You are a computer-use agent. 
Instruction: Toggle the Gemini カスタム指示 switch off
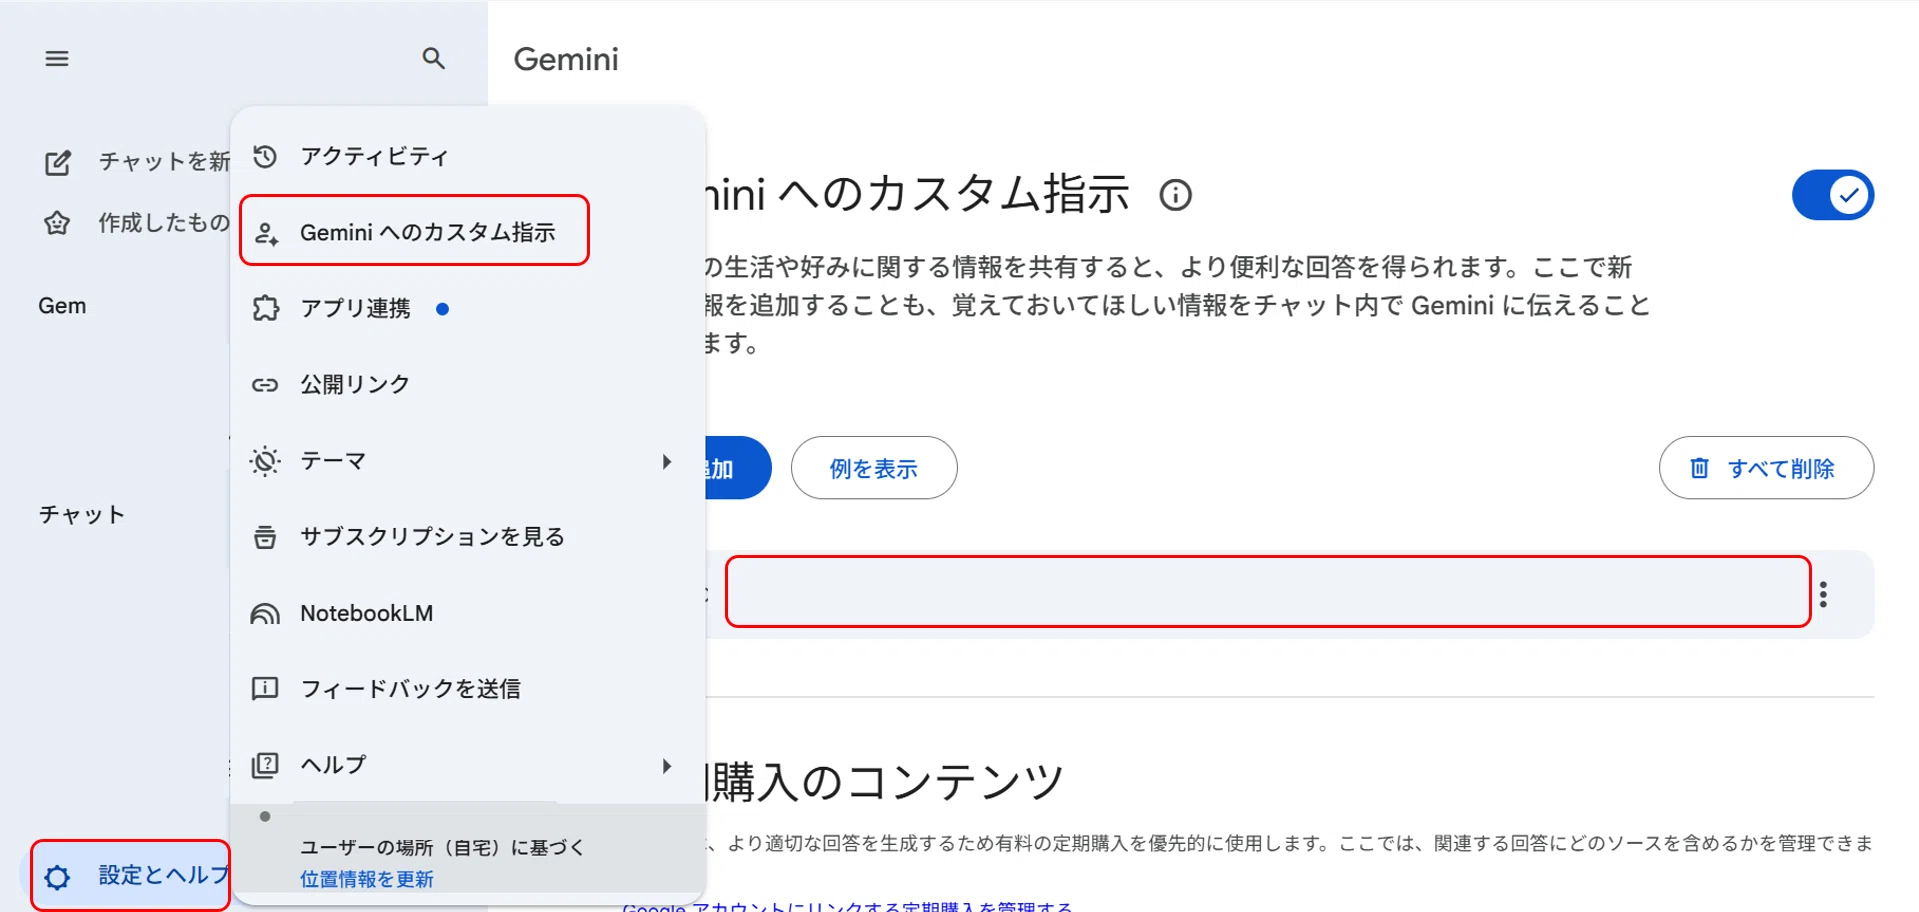[x=1832, y=195]
